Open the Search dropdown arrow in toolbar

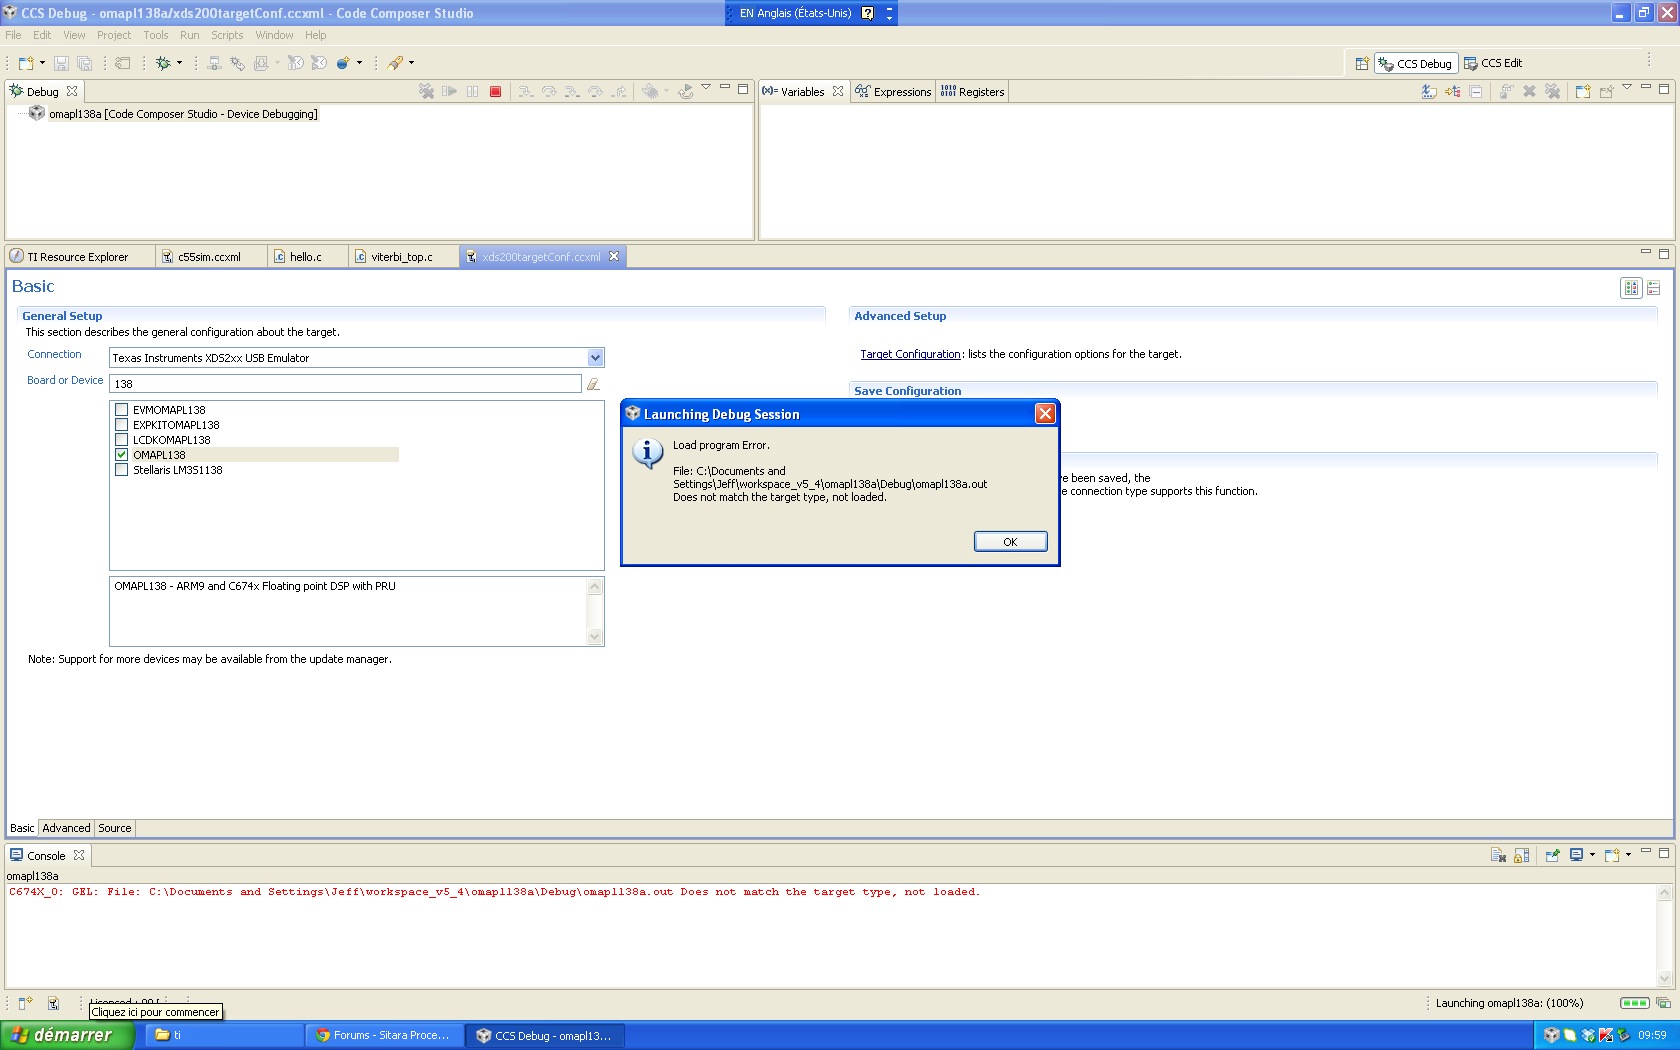[x=411, y=63]
